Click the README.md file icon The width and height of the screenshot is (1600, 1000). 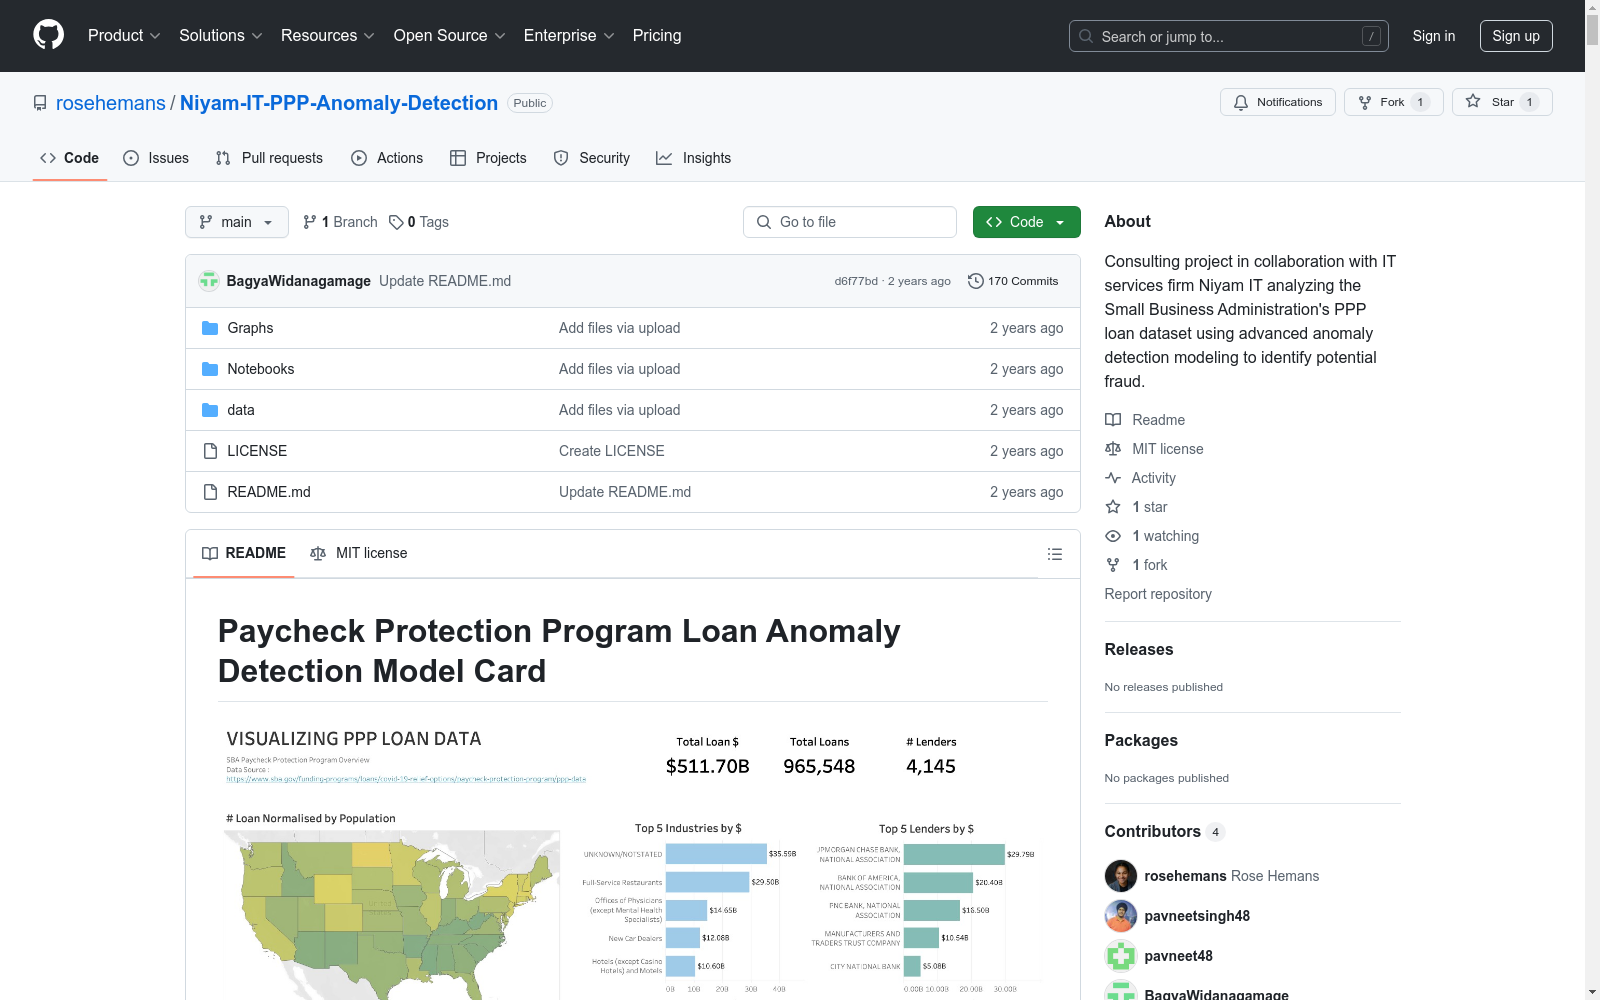[x=210, y=492]
